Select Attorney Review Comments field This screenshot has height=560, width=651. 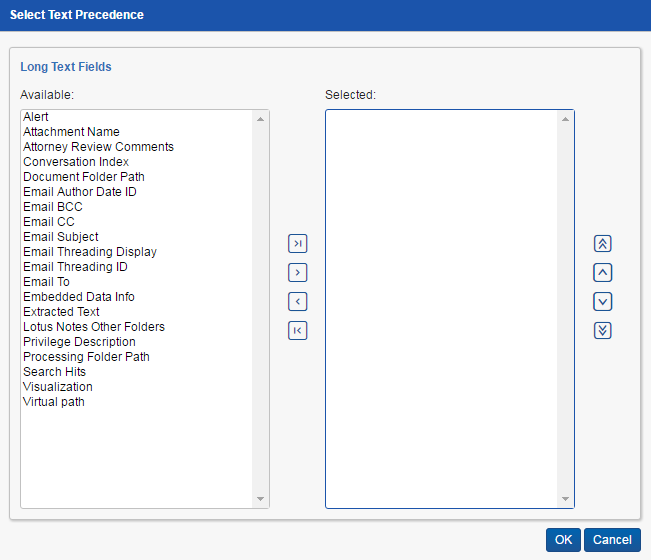(x=137, y=147)
